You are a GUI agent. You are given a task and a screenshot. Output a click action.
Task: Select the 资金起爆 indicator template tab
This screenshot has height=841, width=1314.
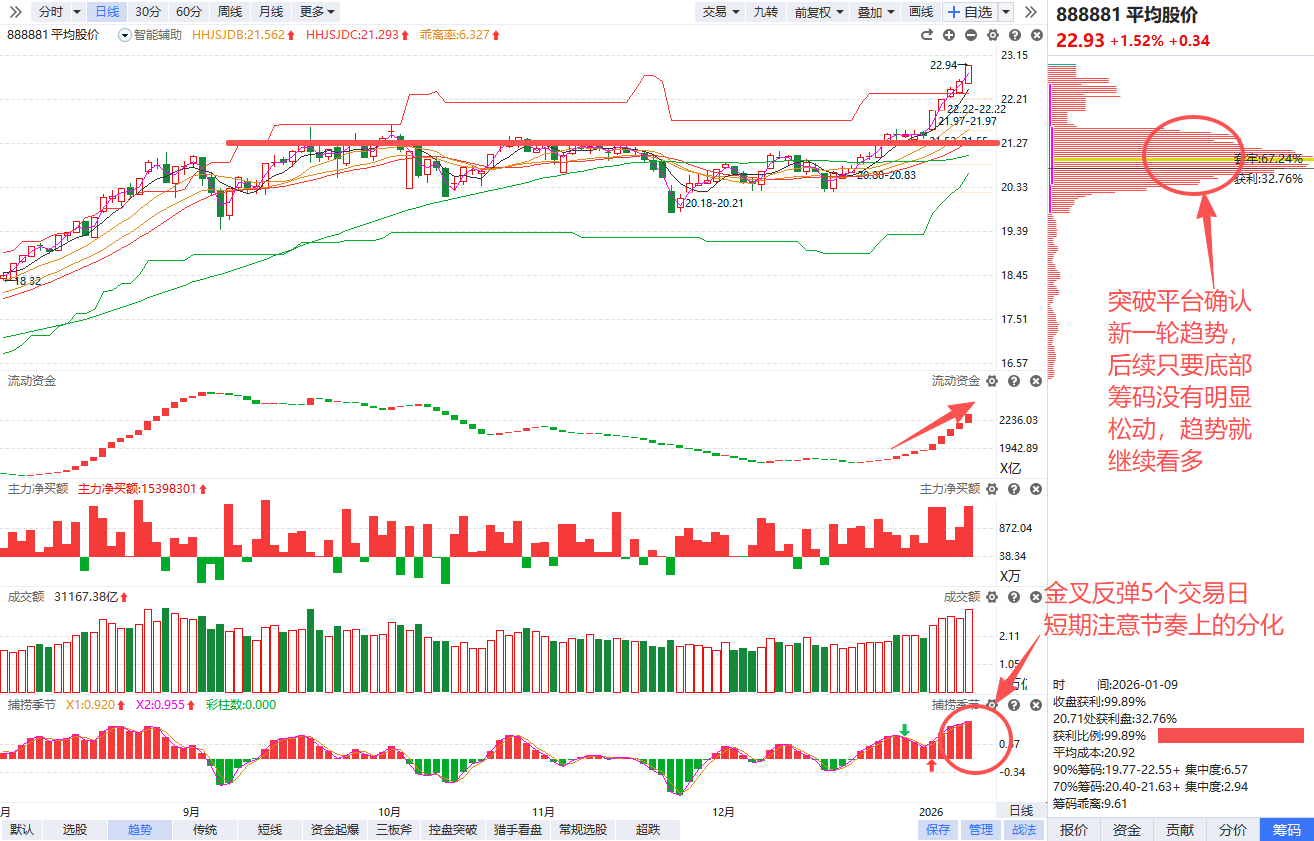click(x=335, y=830)
